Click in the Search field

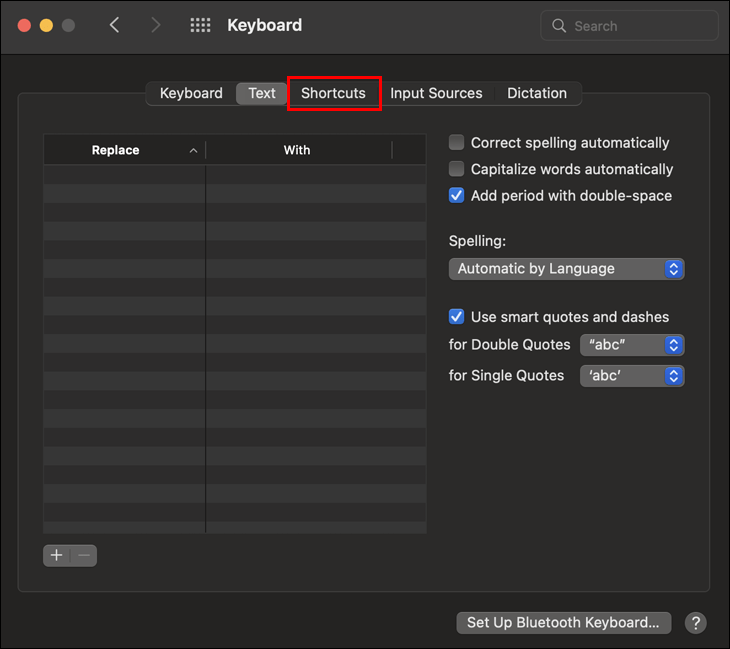point(636,26)
